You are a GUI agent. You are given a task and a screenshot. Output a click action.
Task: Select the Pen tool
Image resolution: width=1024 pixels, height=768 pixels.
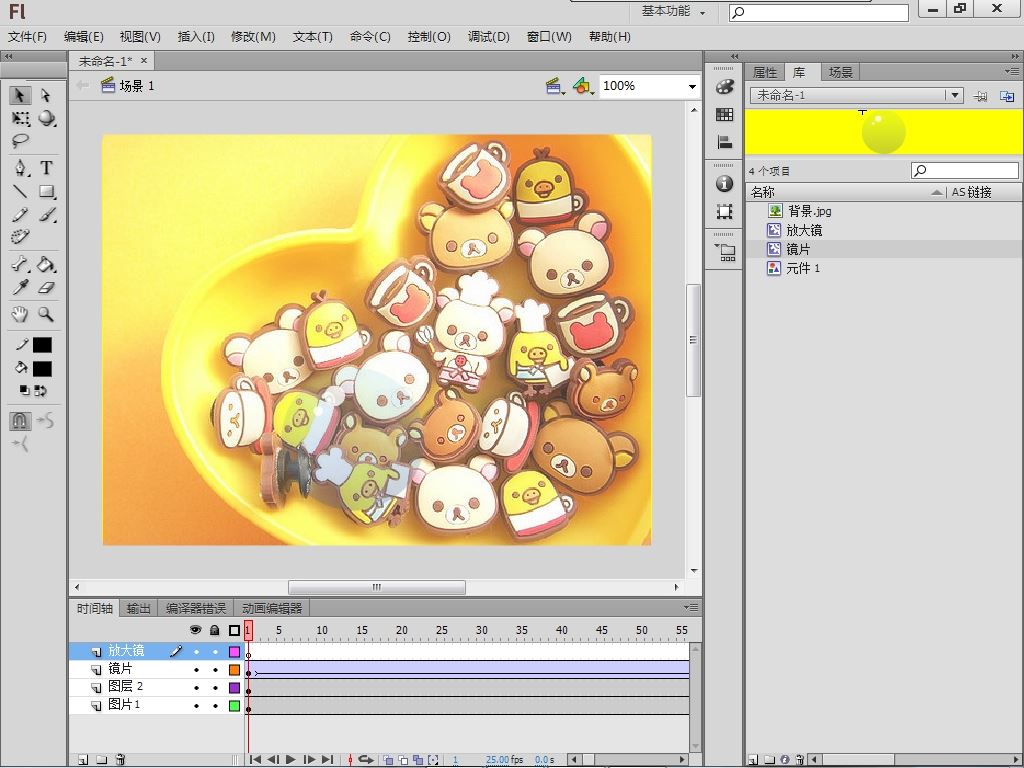tap(20, 168)
